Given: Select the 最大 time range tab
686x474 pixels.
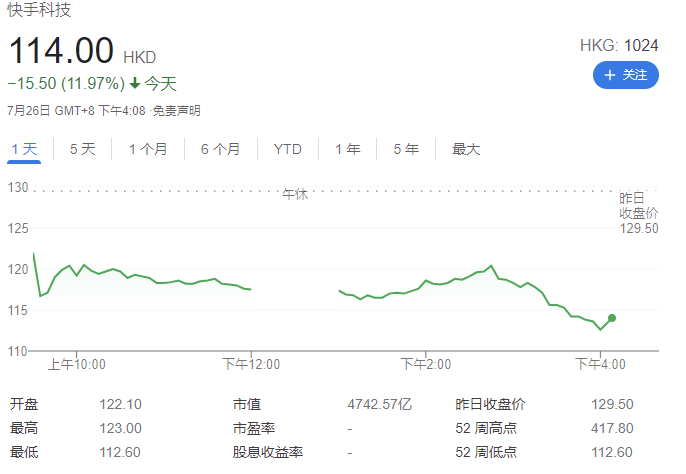Looking at the screenshot, I should 466,149.
